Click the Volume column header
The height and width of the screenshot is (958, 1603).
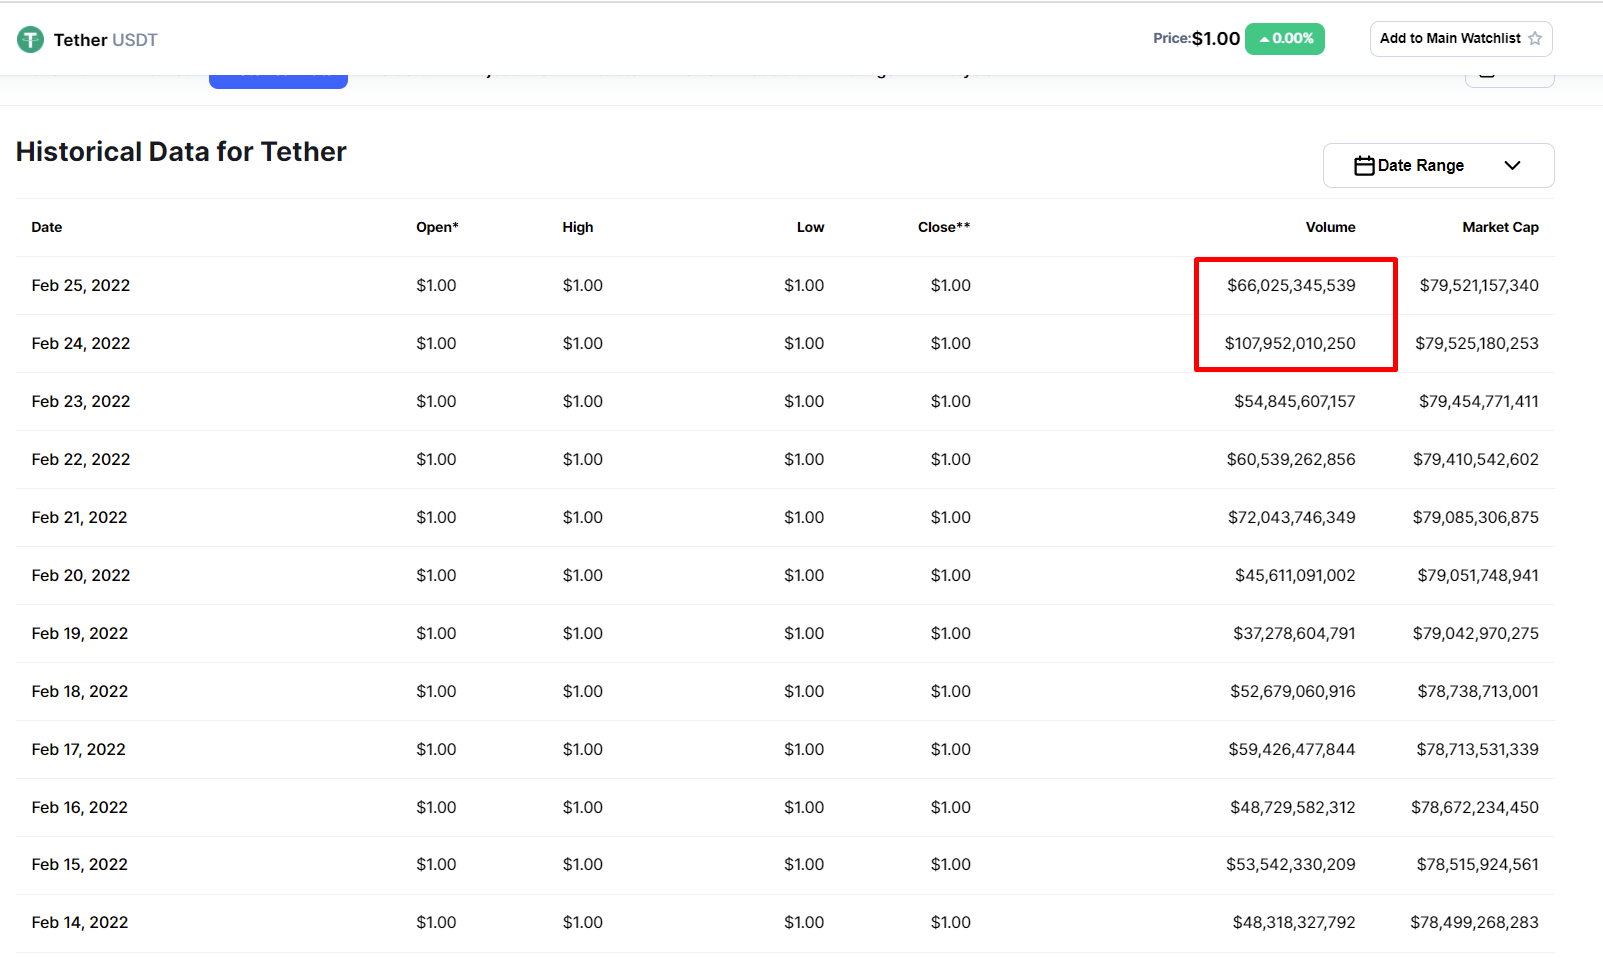tap(1330, 227)
